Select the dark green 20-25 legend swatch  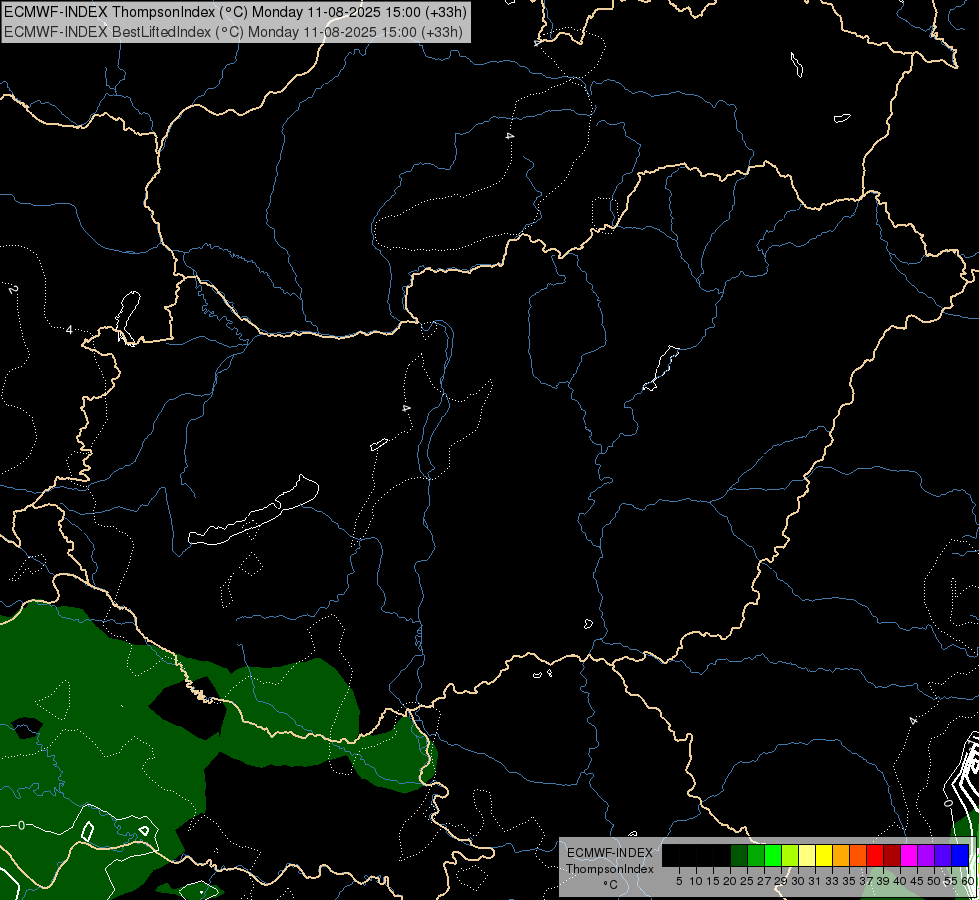click(739, 855)
